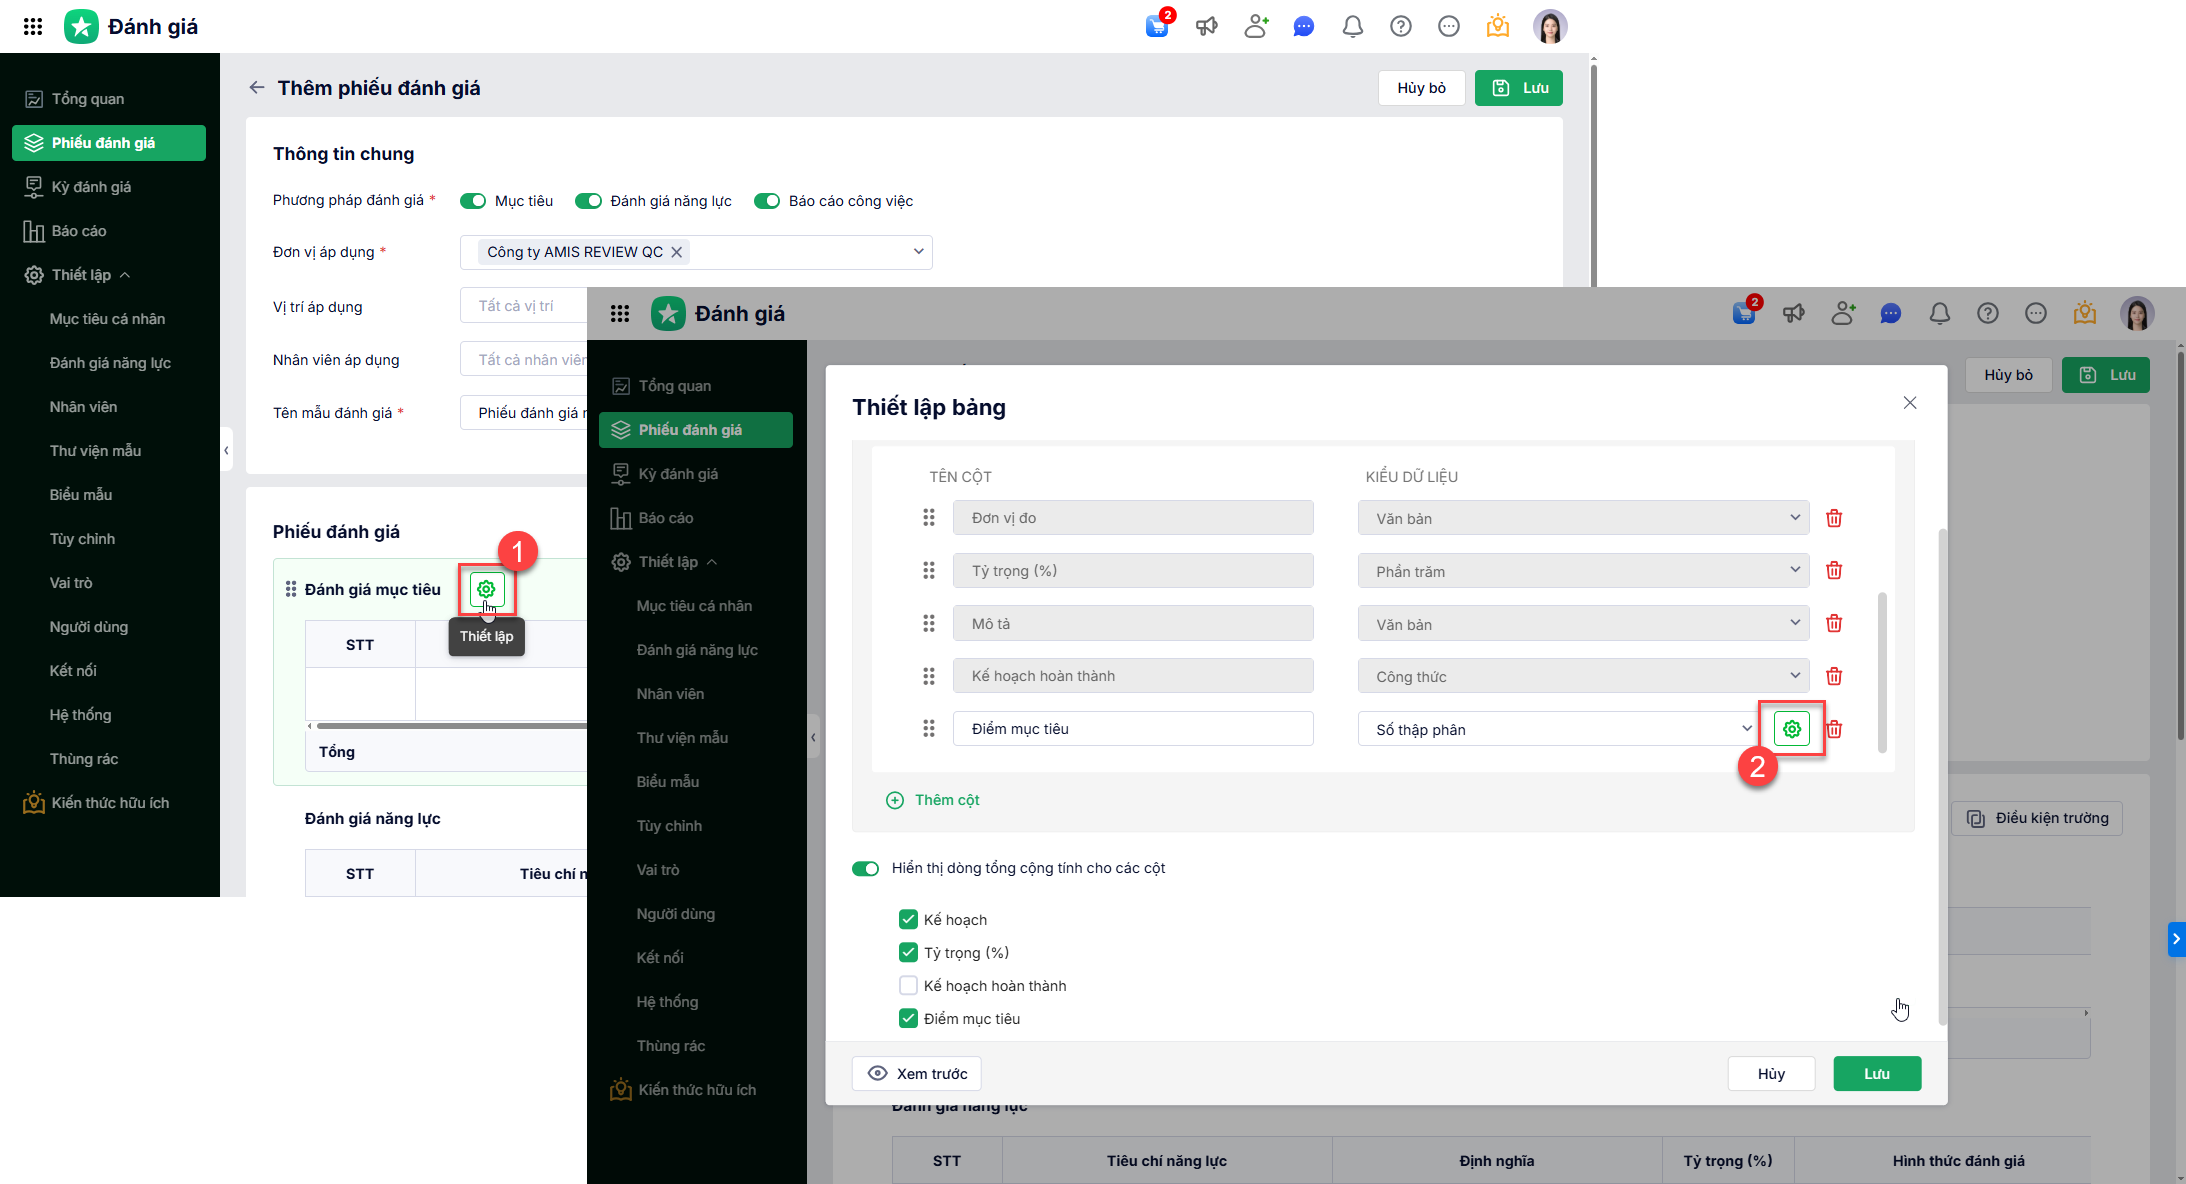Toggle off the Mục tiêu evaluation method
This screenshot has width=2186, height=1184.
[x=473, y=201]
